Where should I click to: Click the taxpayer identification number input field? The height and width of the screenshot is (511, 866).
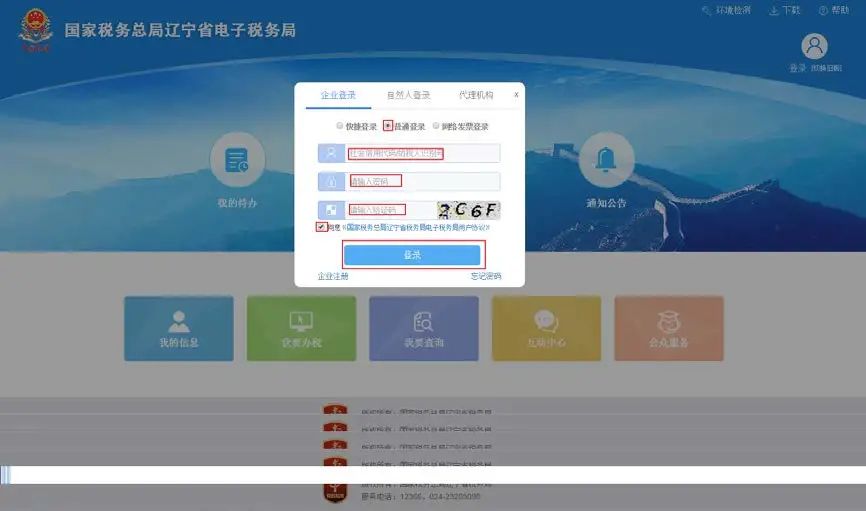(423, 153)
